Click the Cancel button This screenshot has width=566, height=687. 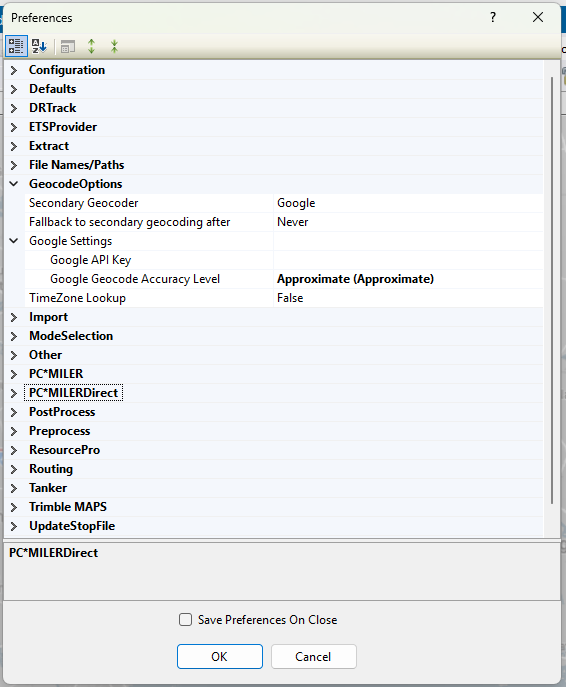314,656
